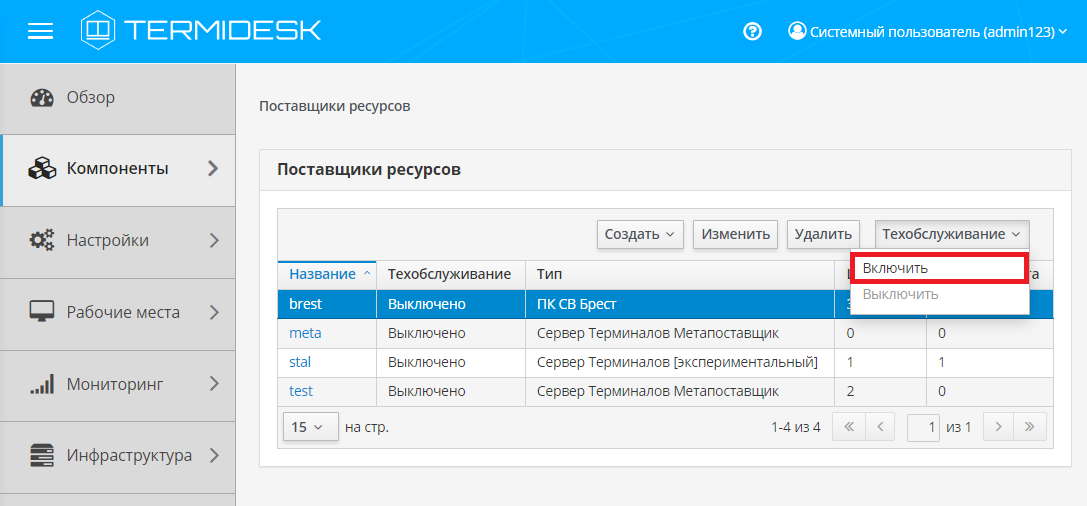The width and height of the screenshot is (1087, 506).
Task: Open the stal provider link
Action: [x=300, y=362]
